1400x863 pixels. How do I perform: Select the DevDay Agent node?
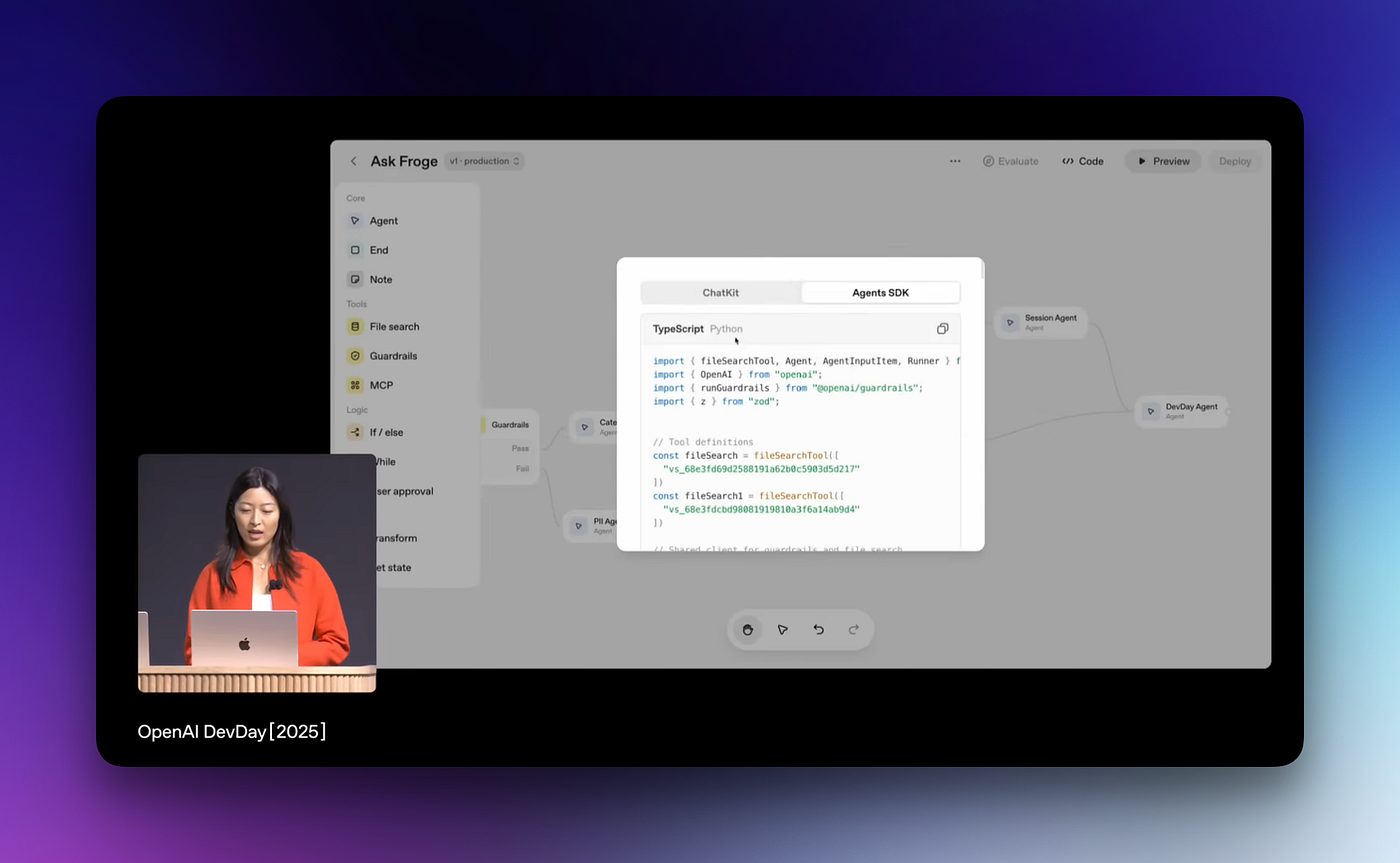coord(1182,411)
